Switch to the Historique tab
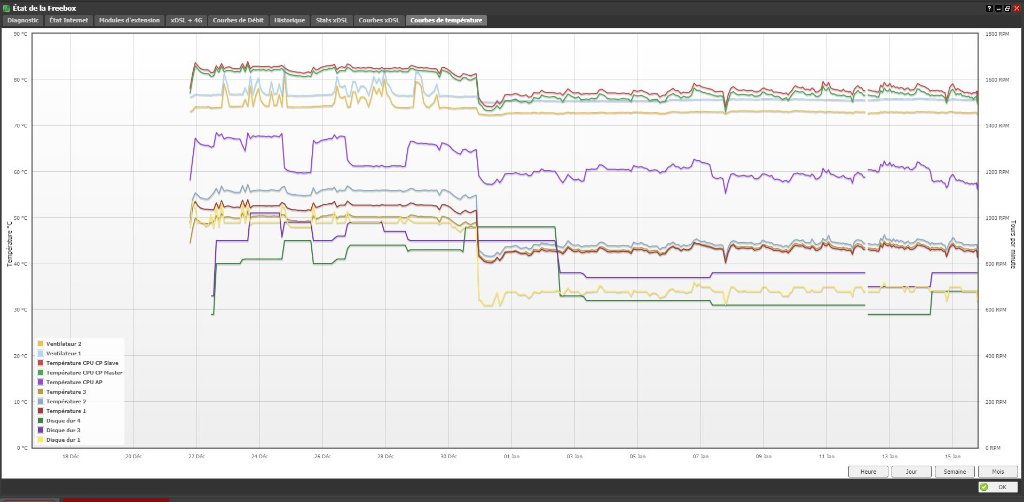 289,20
